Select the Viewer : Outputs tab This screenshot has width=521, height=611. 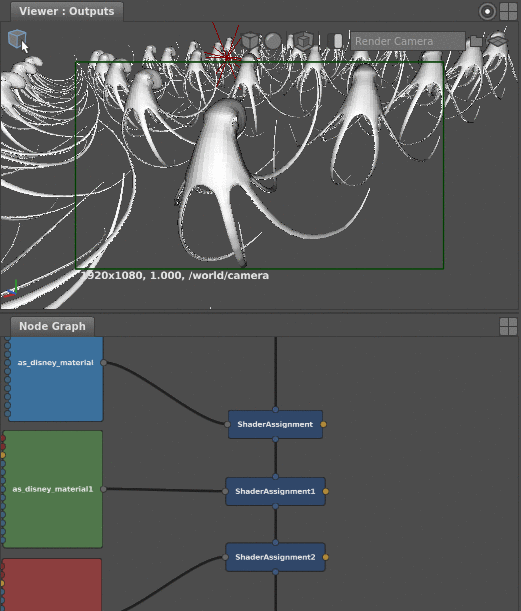(x=67, y=11)
